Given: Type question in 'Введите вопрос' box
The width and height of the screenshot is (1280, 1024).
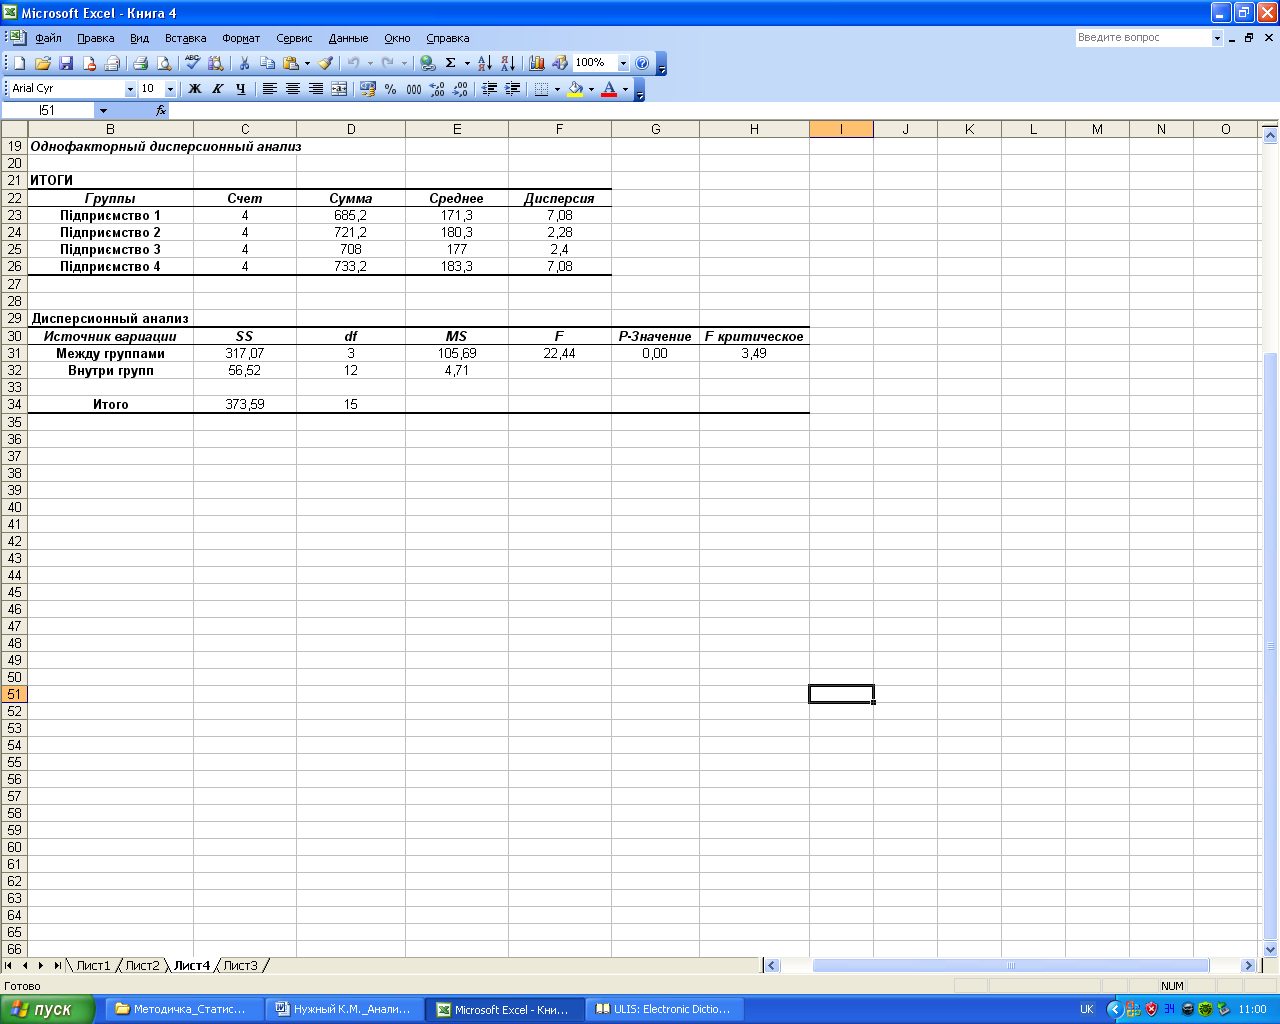Looking at the screenshot, I should click(x=1143, y=38).
